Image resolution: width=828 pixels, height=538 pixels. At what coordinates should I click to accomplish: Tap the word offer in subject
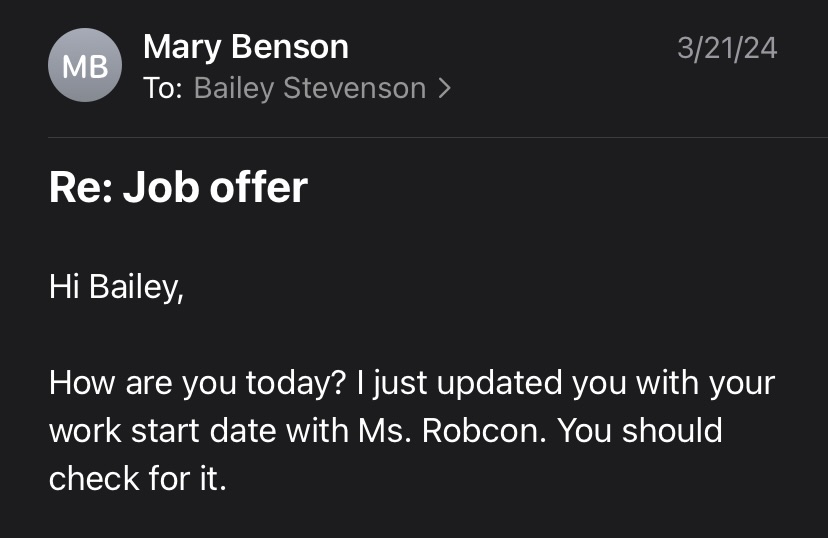pos(259,187)
